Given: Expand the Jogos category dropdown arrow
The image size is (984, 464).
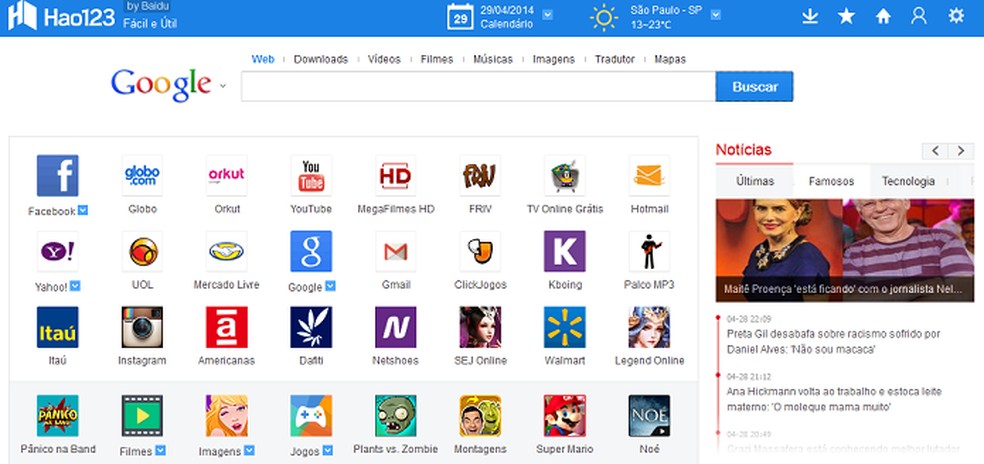Looking at the screenshot, I should point(328,450).
